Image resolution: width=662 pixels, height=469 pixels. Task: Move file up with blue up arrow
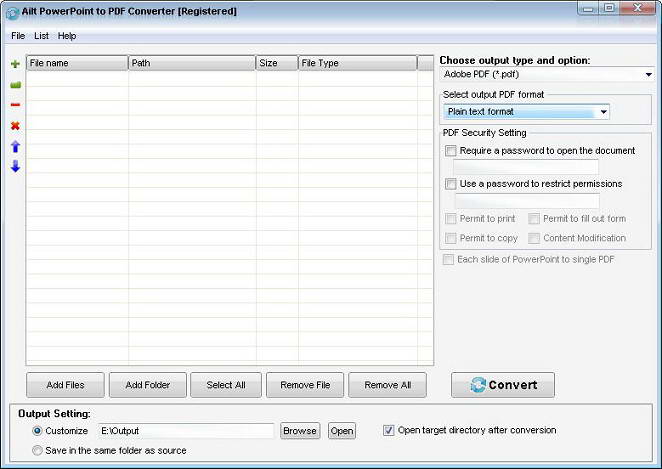click(15, 146)
